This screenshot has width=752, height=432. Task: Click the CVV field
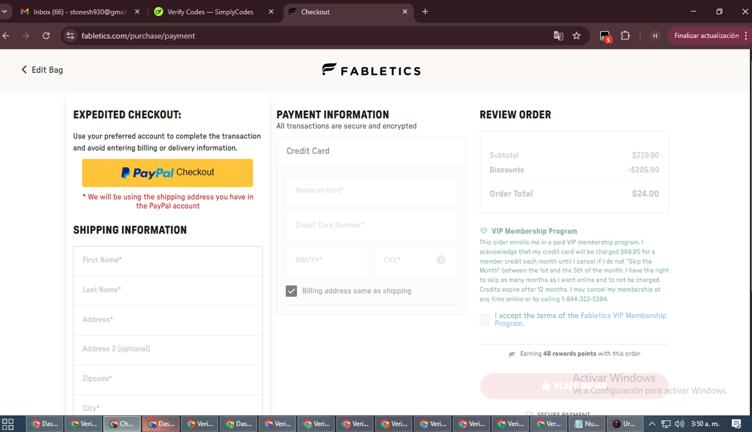(x=415, y=260)
